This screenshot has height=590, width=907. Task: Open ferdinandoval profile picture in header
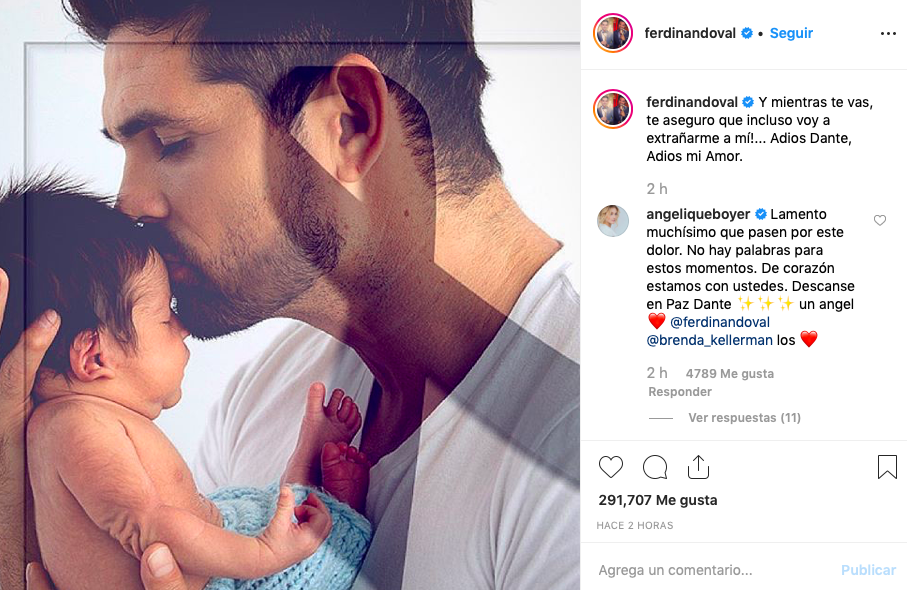click(613, 33)
